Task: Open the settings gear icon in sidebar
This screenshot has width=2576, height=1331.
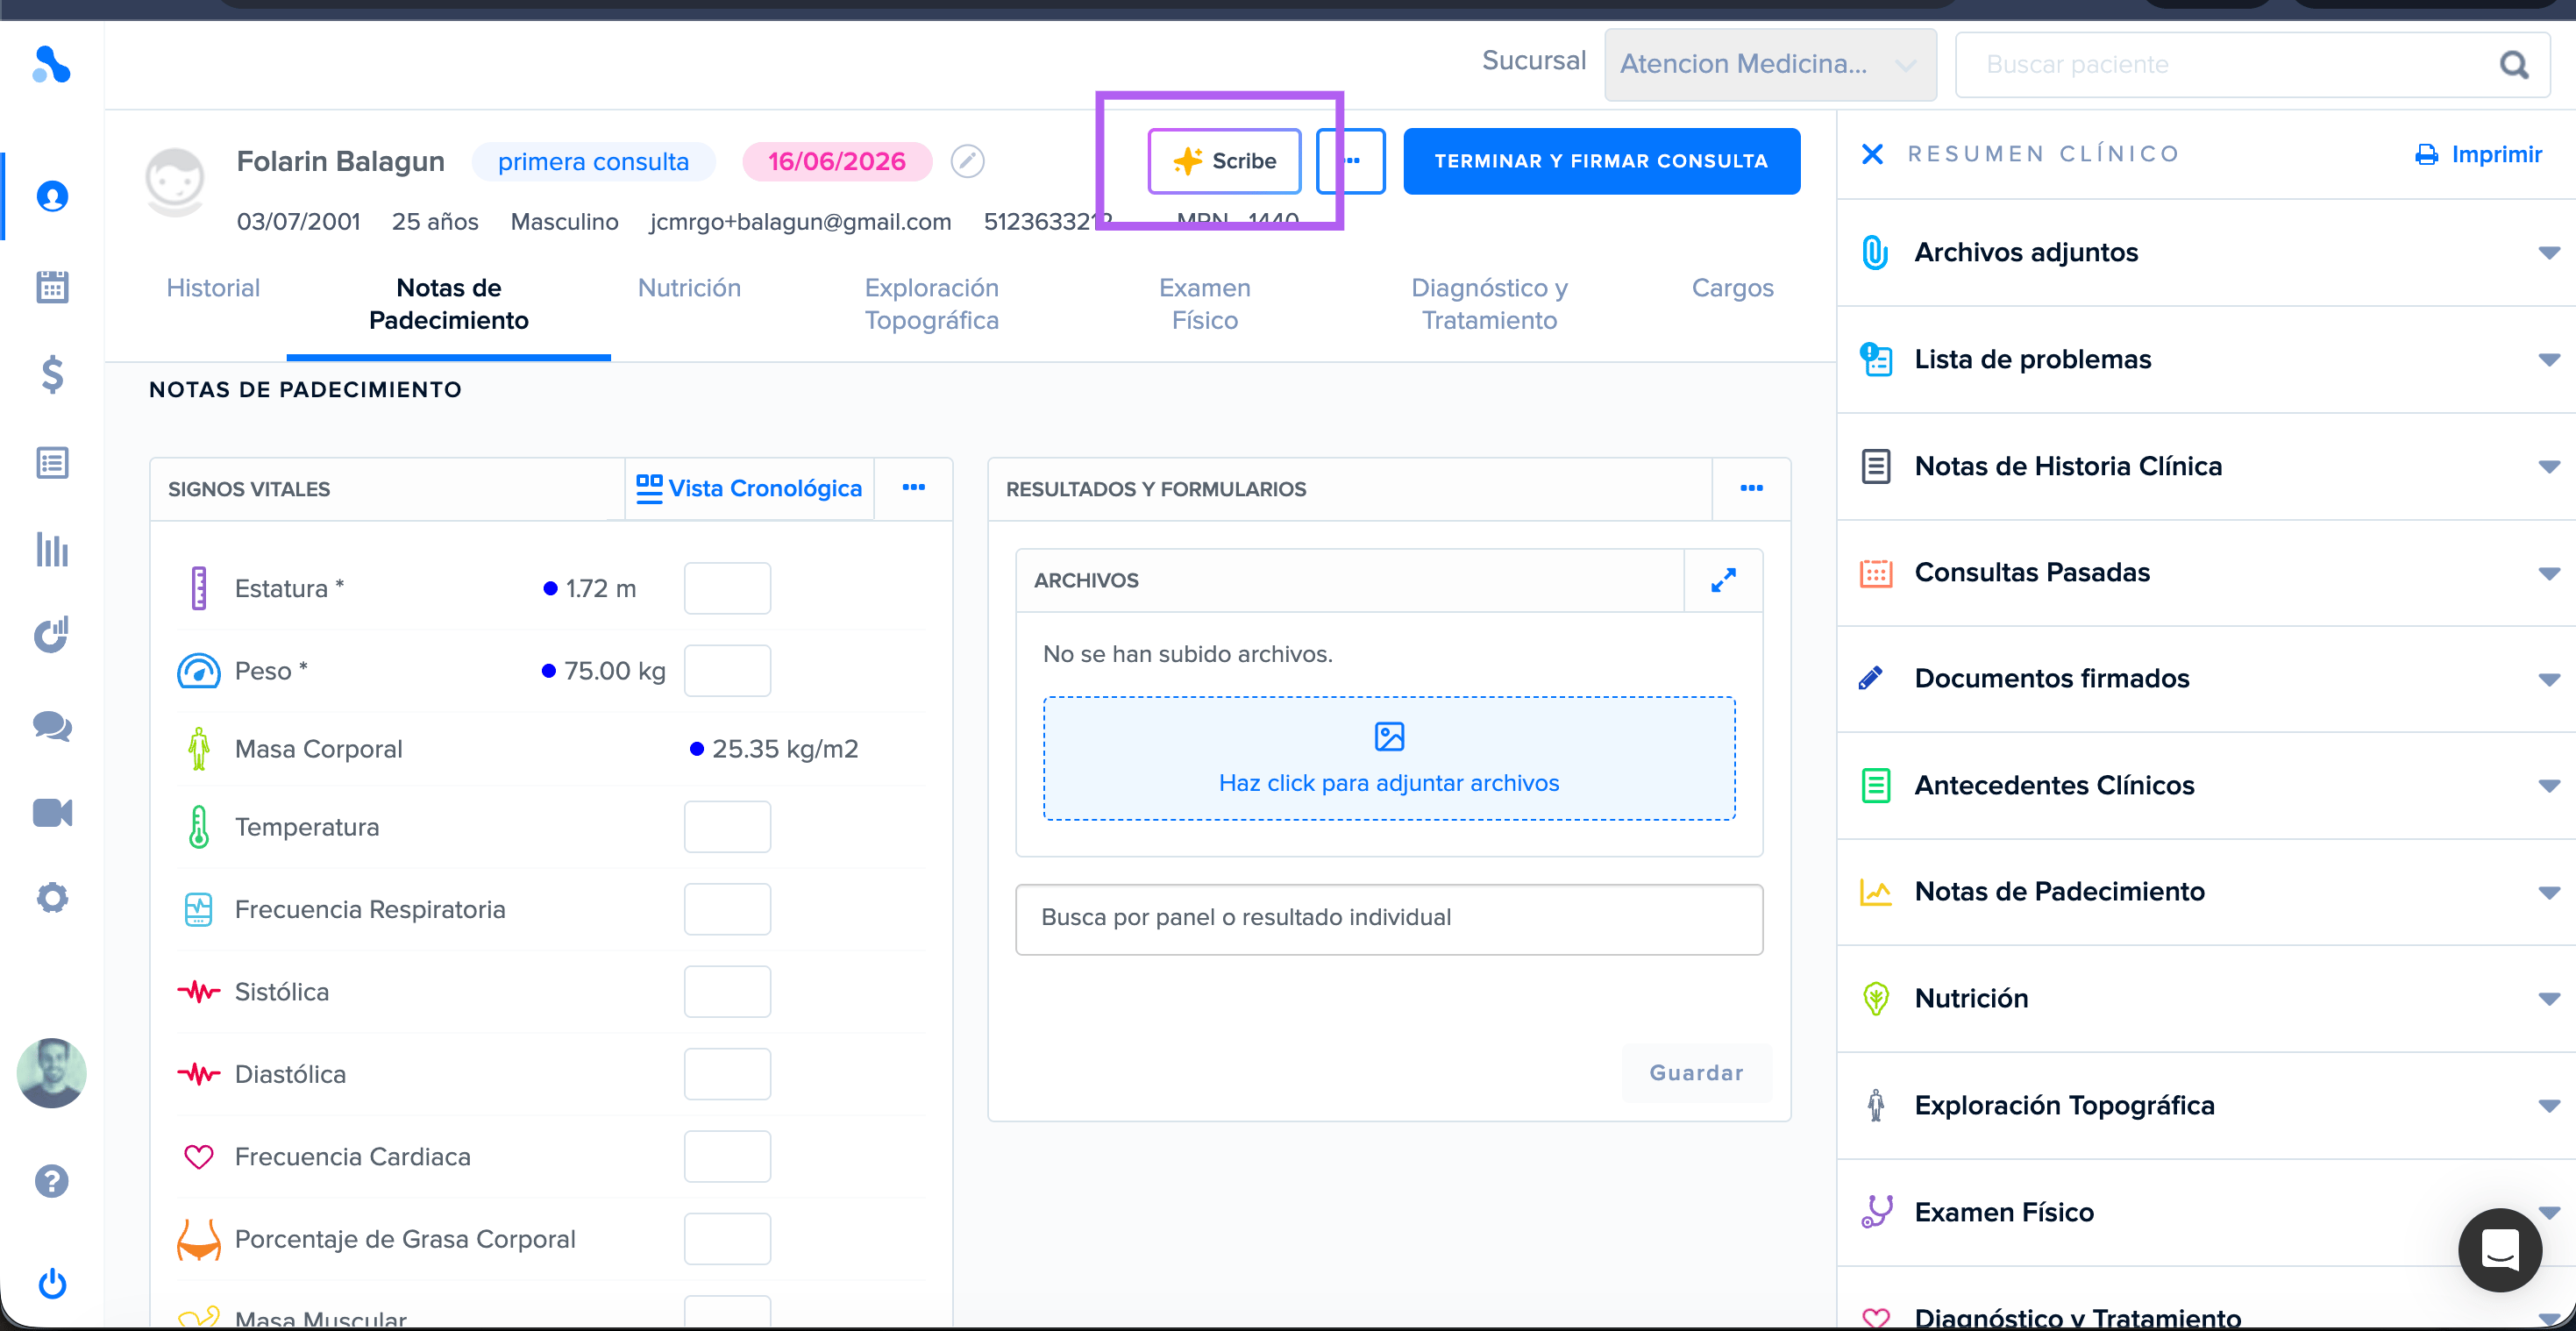Action: pos(52,898)
